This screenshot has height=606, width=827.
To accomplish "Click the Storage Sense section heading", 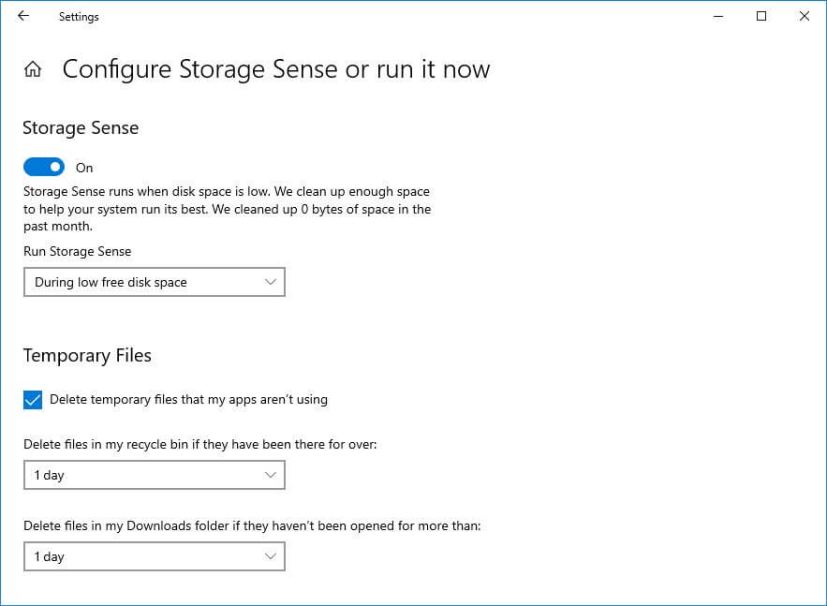I will click(x=80, y=128).
